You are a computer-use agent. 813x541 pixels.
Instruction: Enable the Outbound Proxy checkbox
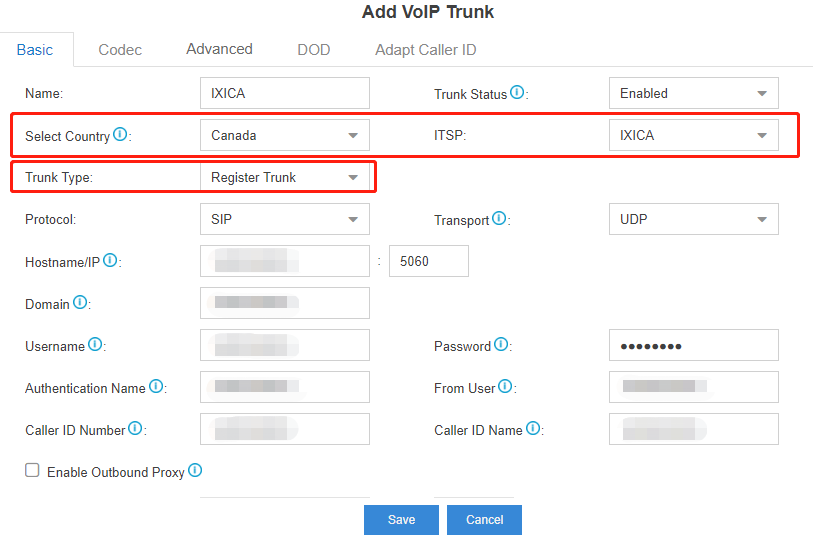pyautogui.click(x=32, y=470)
